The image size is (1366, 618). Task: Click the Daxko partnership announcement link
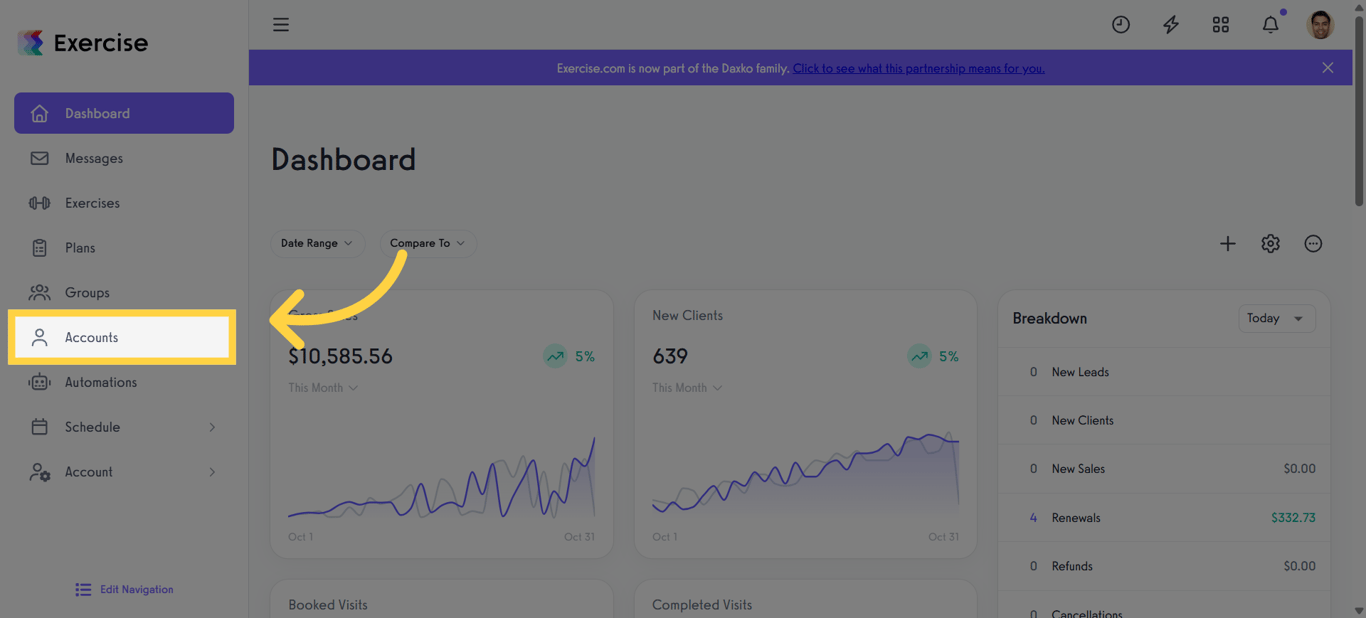coord(918,68)
